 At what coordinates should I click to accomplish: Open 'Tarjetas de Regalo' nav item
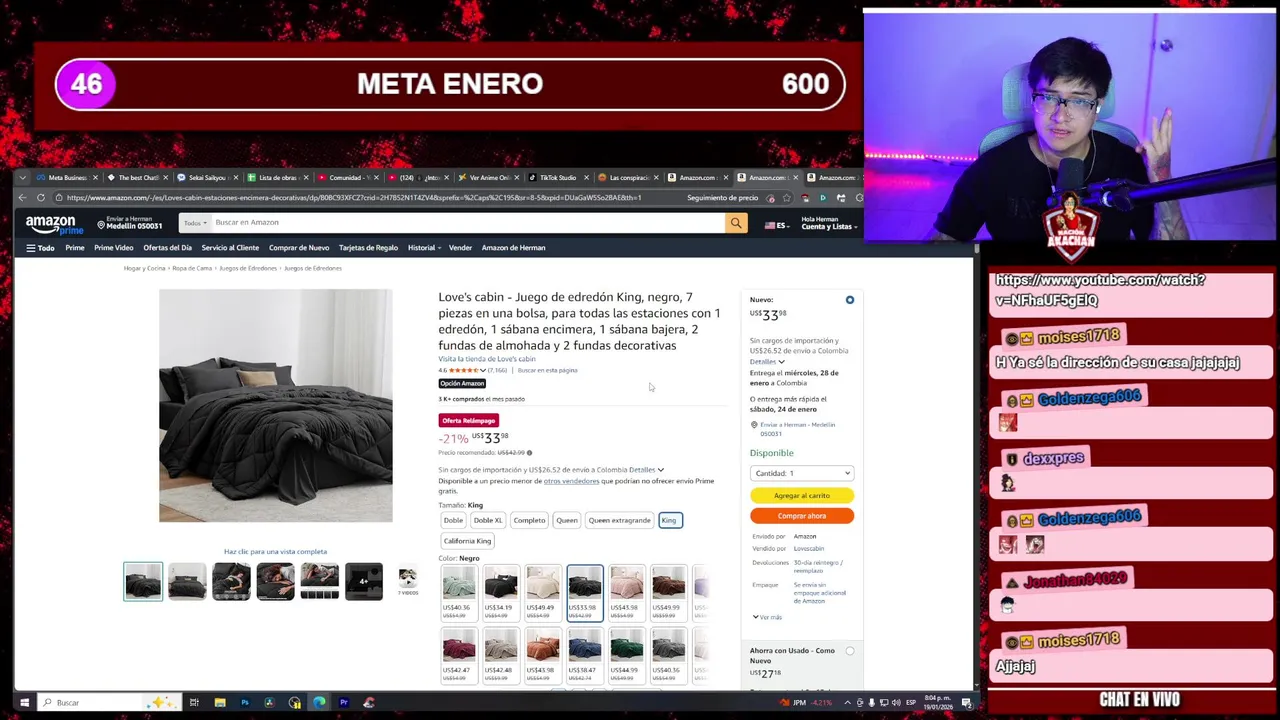click(368, 248)
